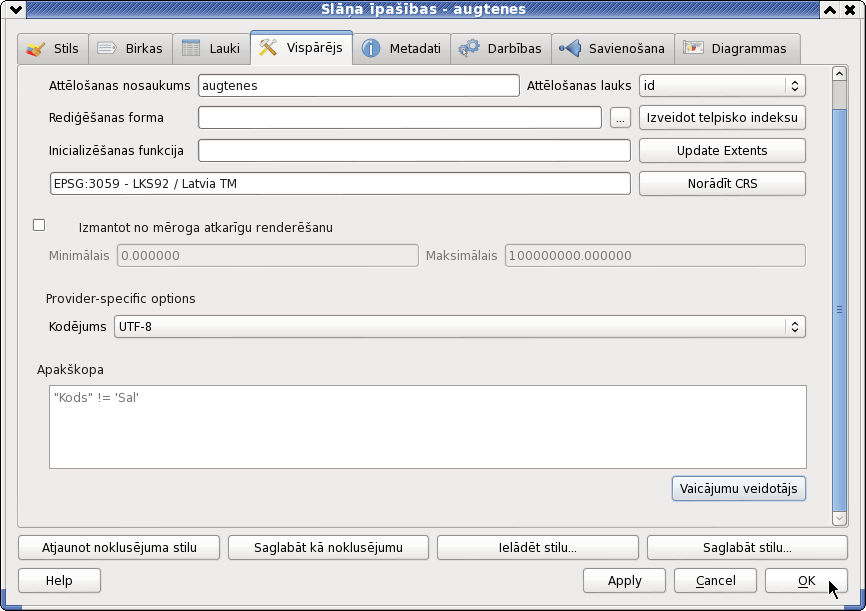Click the chart Diagrammas icon
Image resolution: width=866 pixels, height=611 pixels.
pyautogui.click(x=693, y=48)
